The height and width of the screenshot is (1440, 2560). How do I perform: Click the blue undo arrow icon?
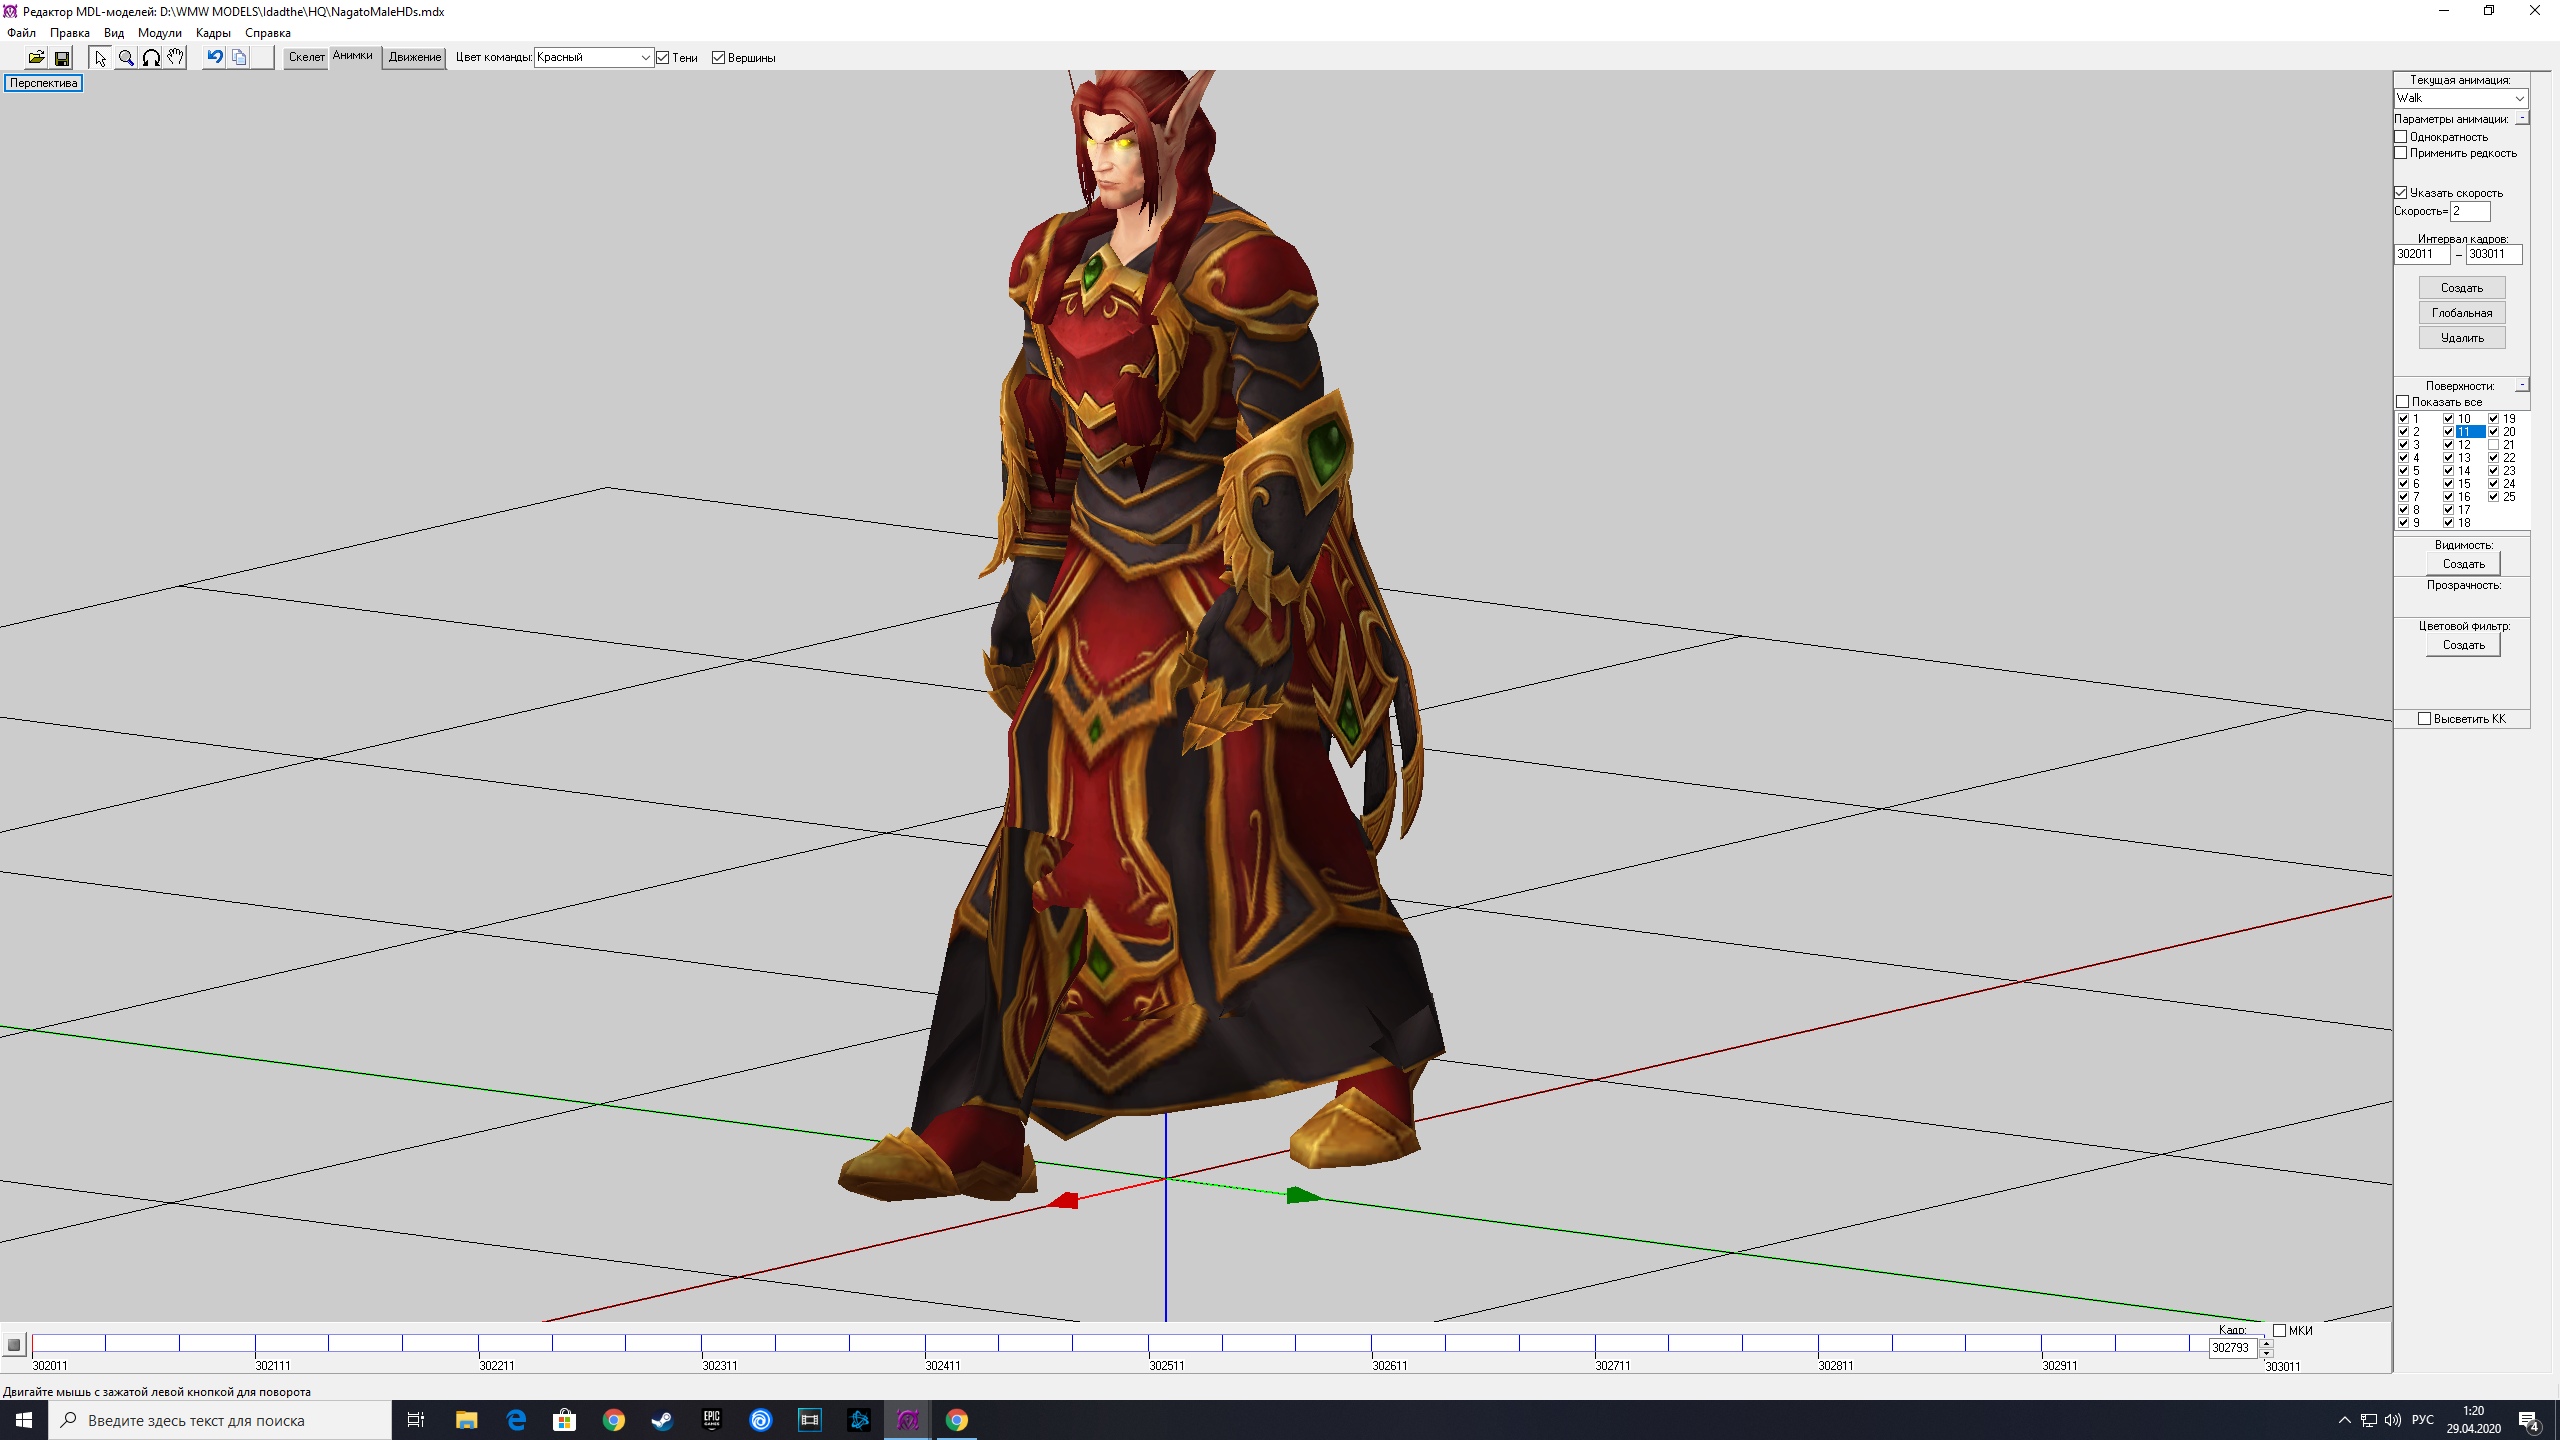(x=214, y=58)
